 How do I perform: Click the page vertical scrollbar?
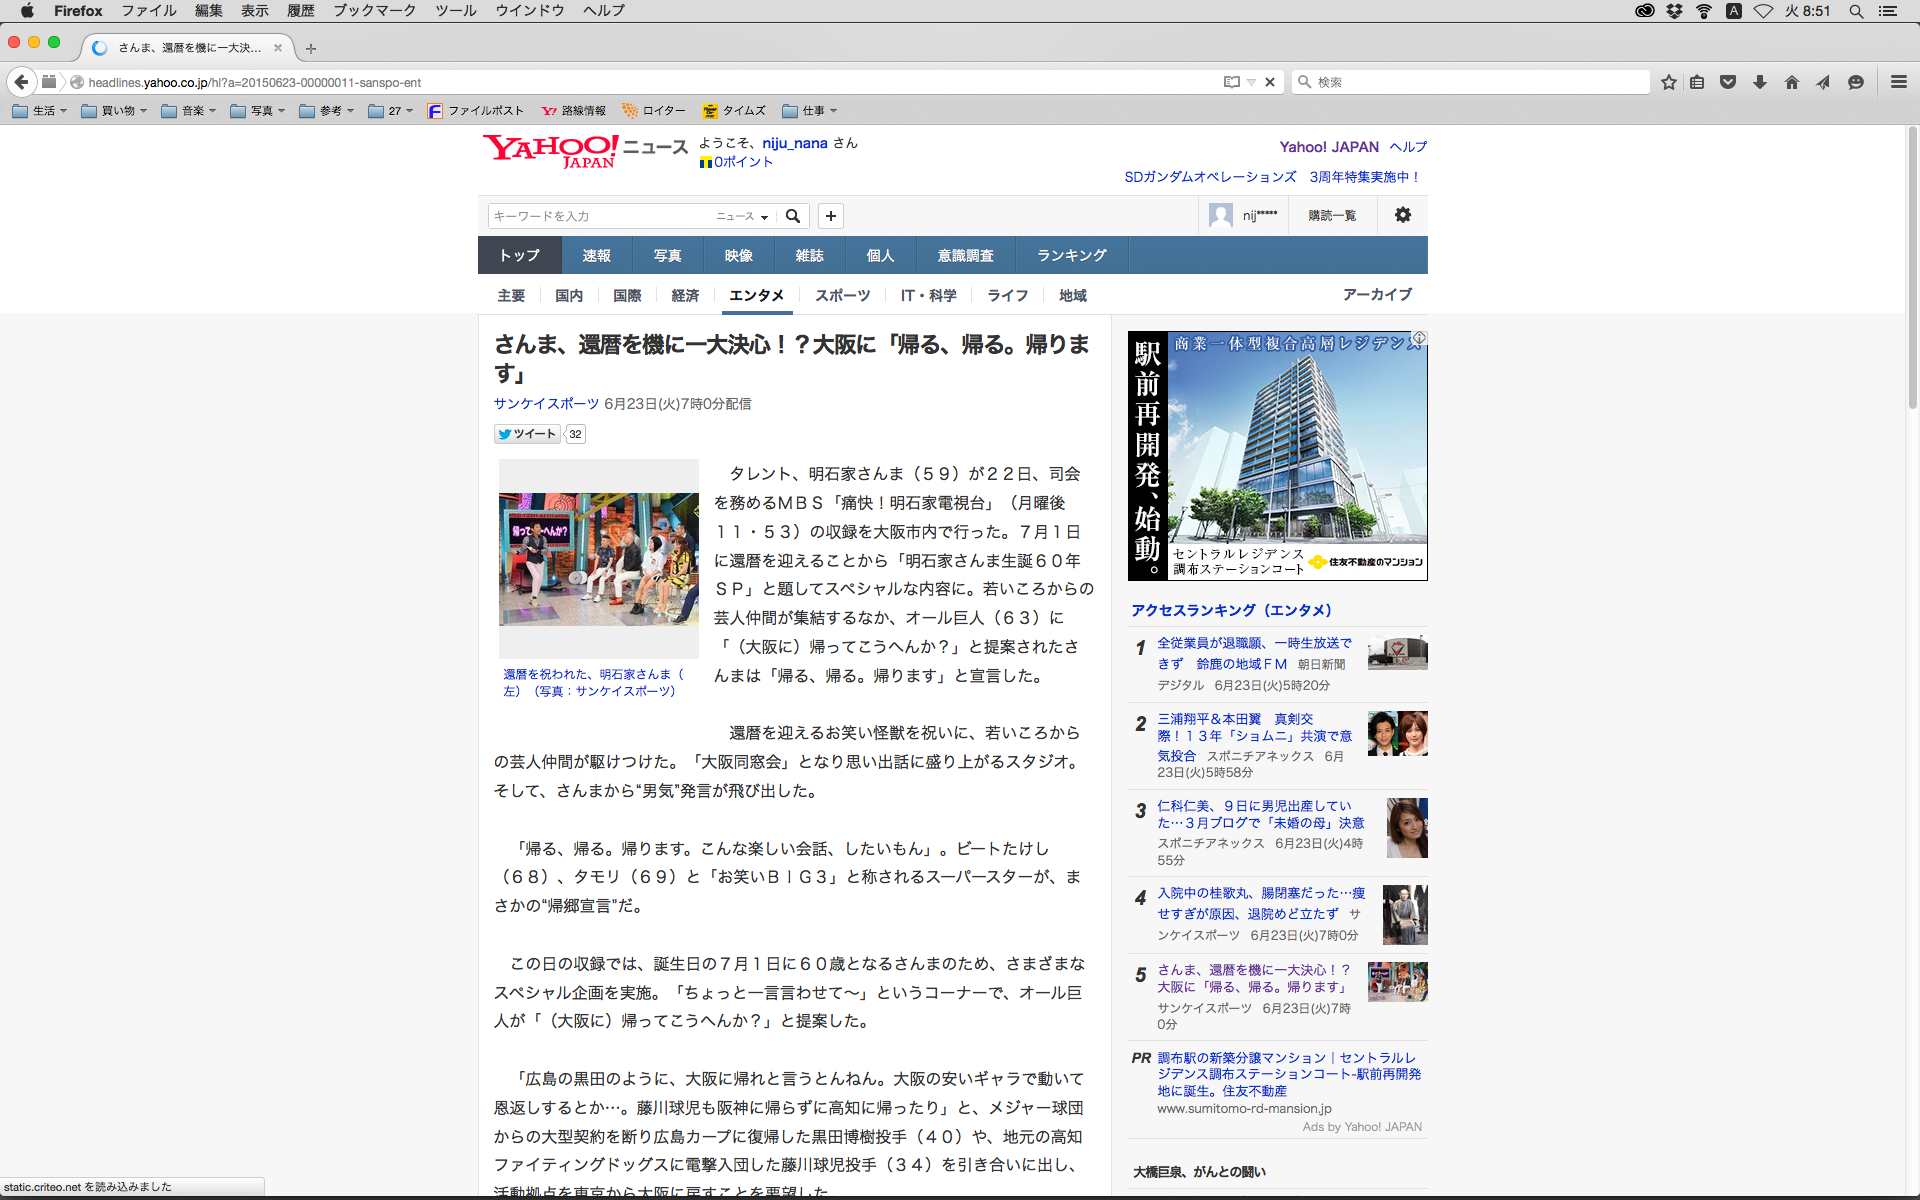pyautogui.click(x=1912, y=270)
